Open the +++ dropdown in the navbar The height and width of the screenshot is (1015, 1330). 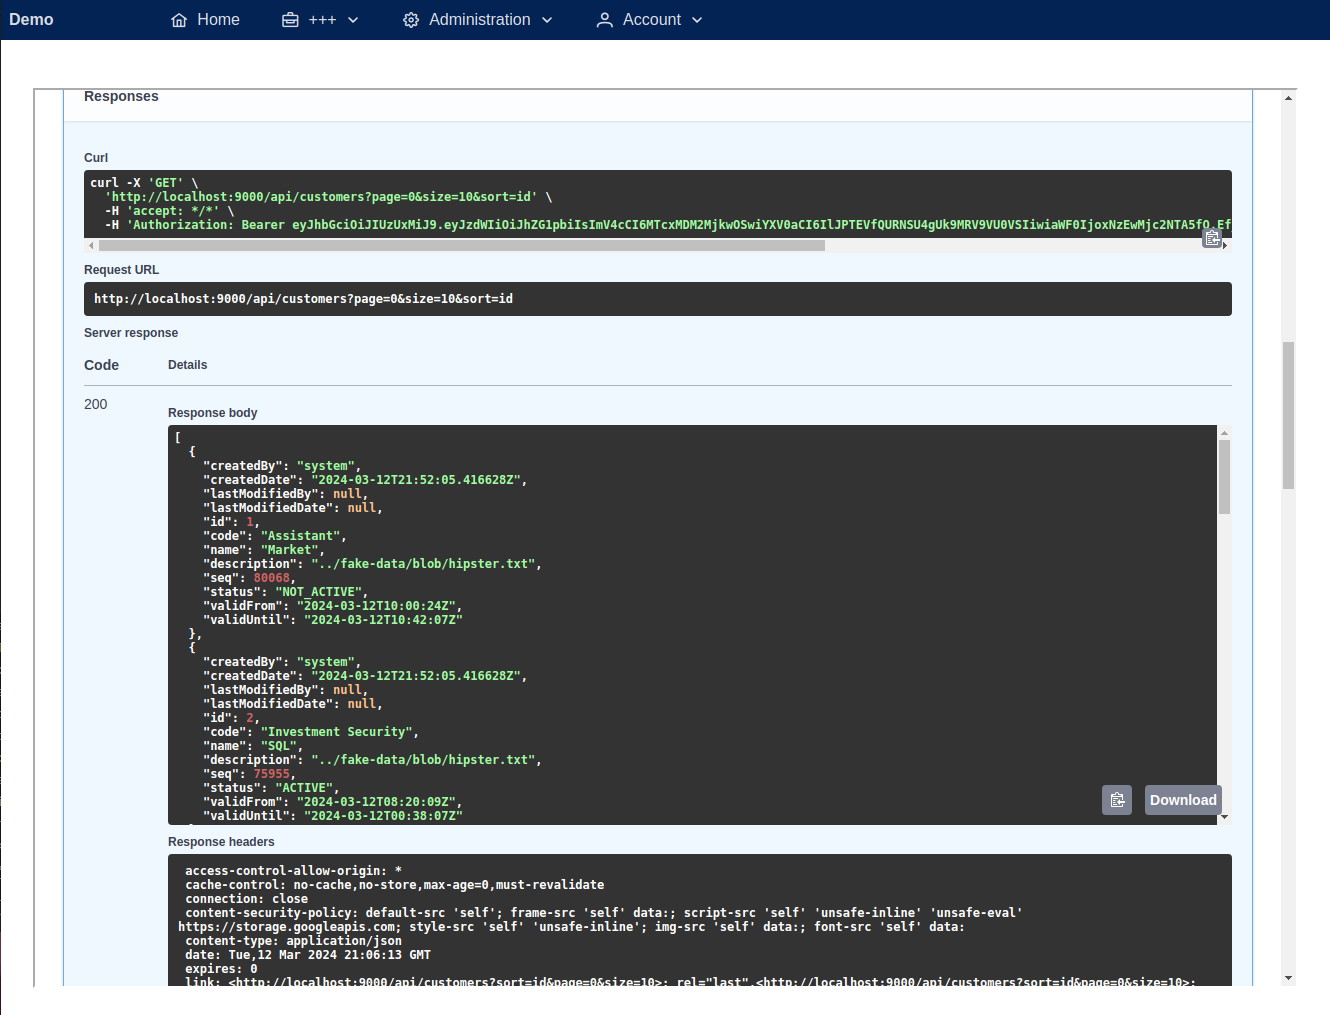320,19
